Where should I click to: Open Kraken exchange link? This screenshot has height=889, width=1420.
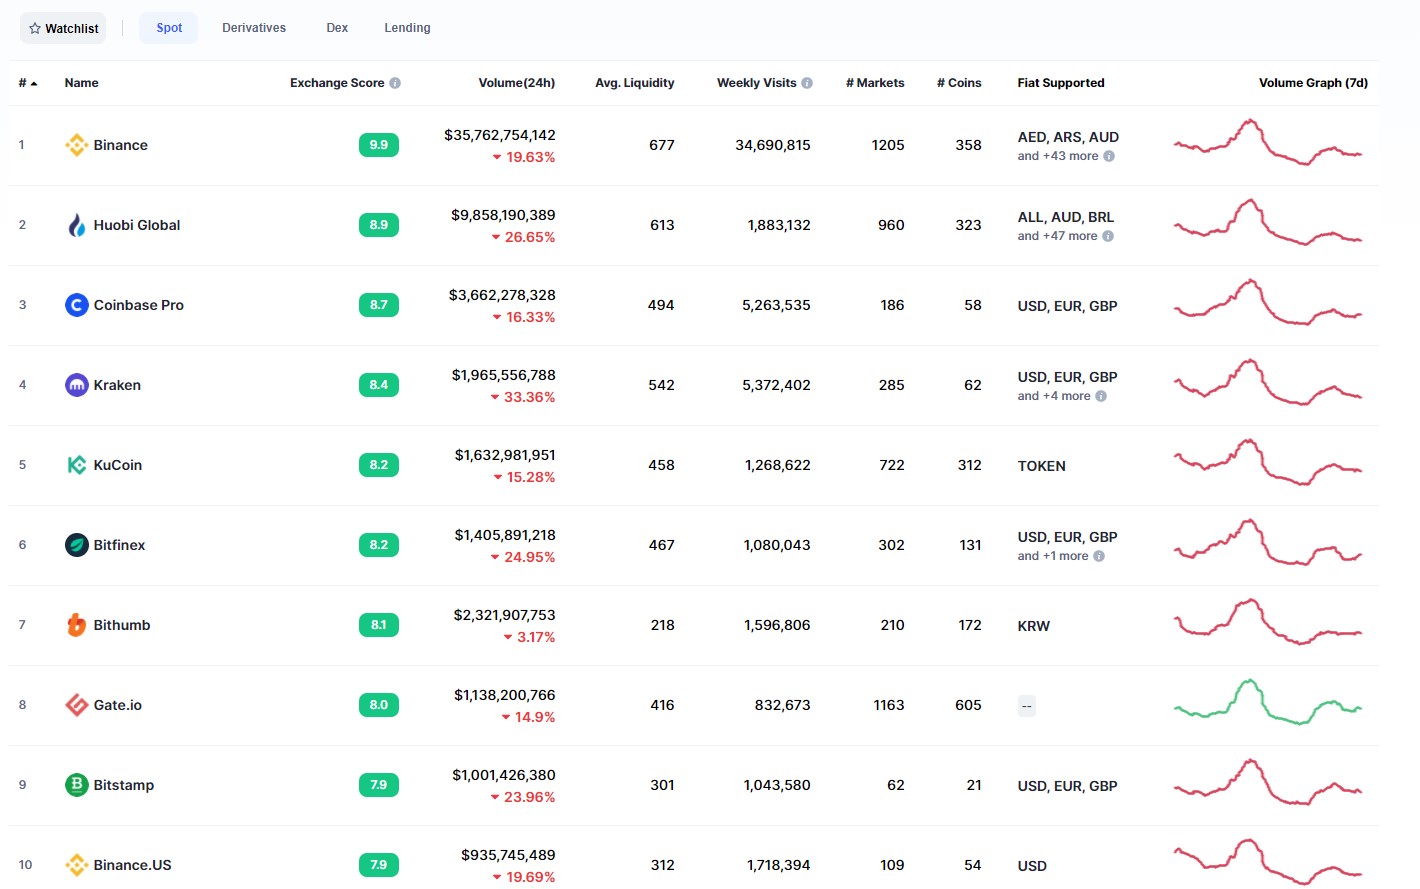[117, 385]
